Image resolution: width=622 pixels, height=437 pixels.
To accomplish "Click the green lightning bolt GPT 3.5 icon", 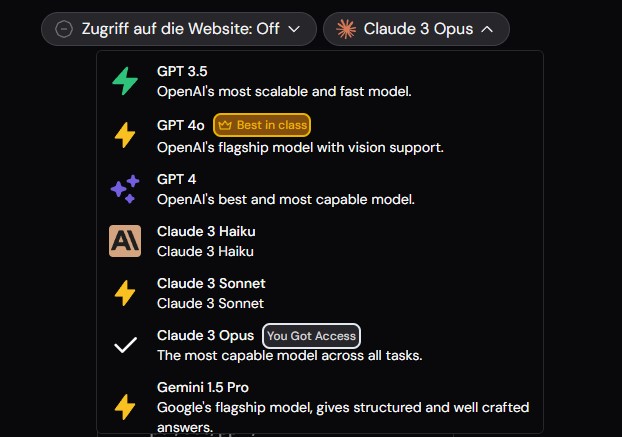I will [125, 81].
